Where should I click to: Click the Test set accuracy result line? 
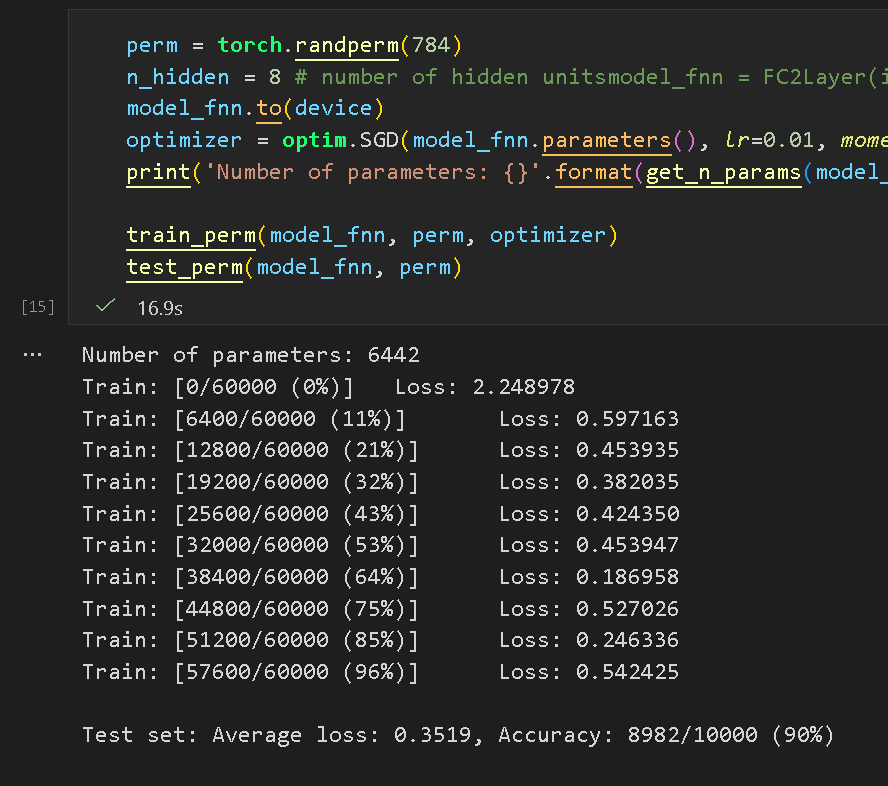pyautogui.click(x=457, y=735)
